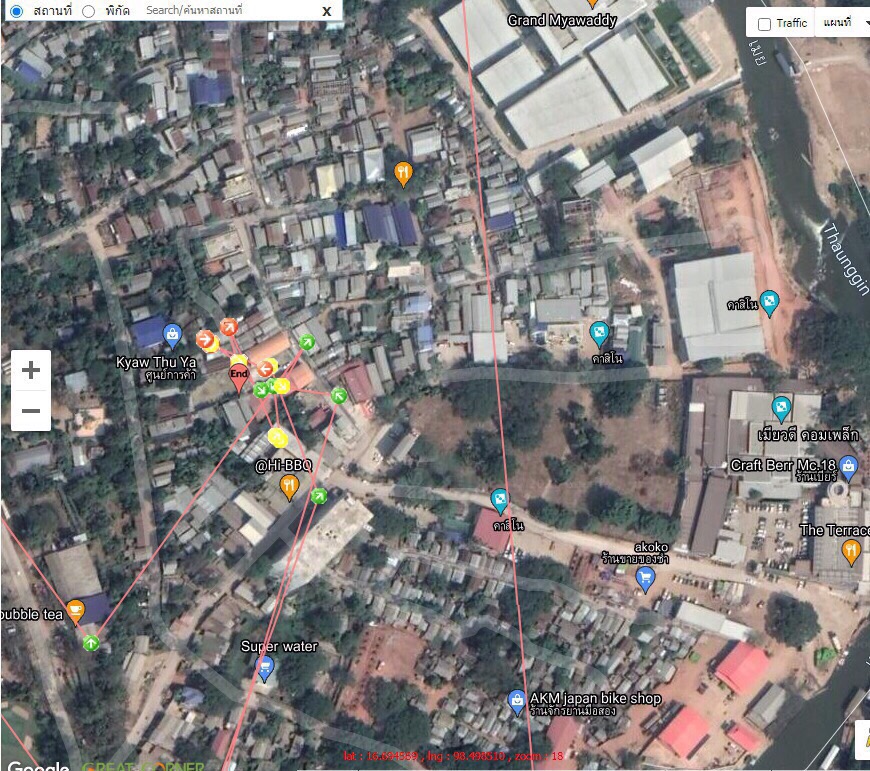Click the เมียวดี คอมเพล็ก label

click(808, 435)
